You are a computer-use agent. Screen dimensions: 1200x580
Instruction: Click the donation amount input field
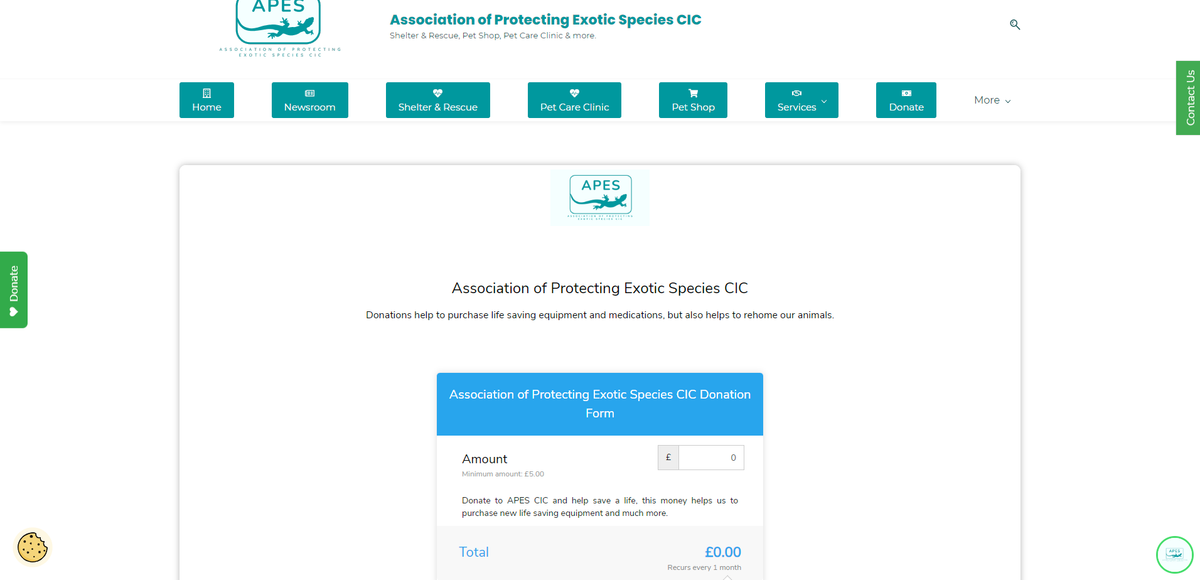711,457
